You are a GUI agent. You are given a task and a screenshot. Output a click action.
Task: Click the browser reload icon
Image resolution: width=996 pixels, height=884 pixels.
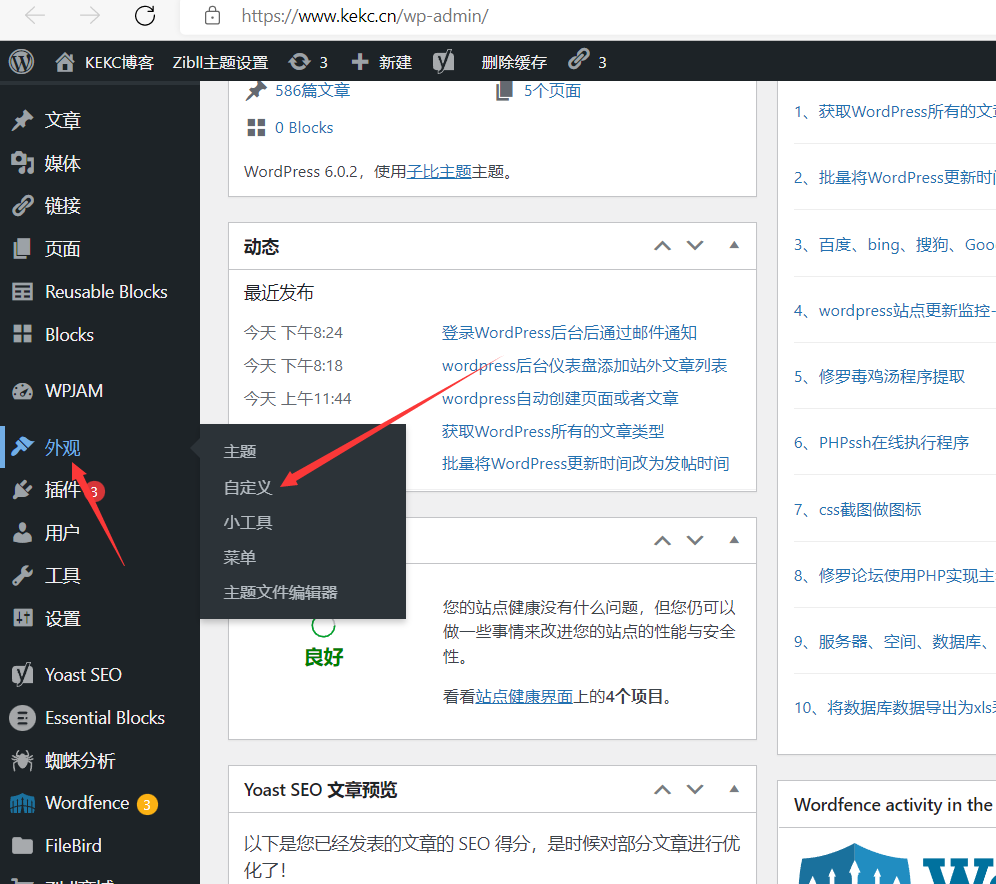click(145, 16)
